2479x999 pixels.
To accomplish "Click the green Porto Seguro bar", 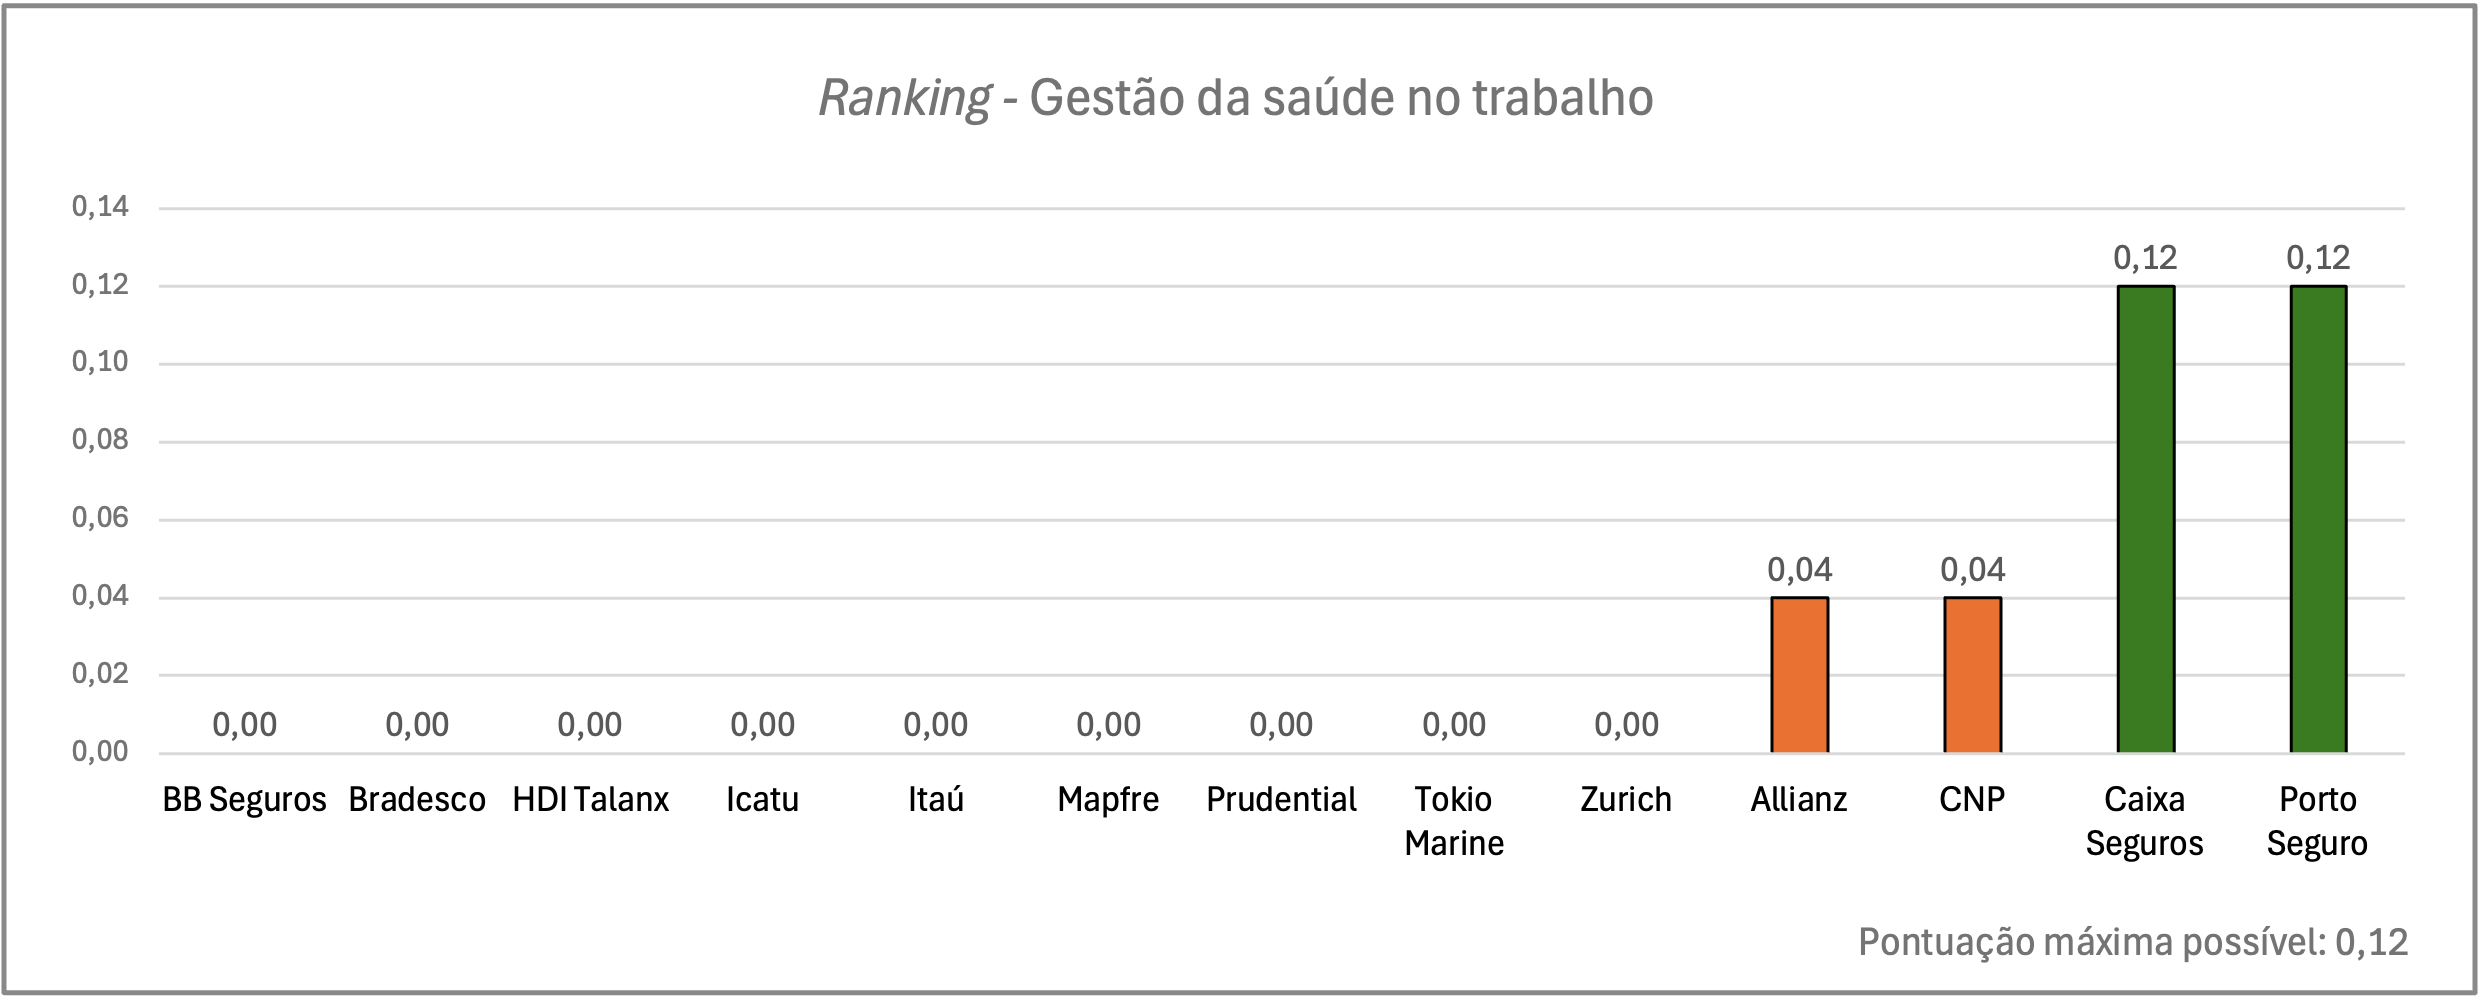I will click(2318, 519).
